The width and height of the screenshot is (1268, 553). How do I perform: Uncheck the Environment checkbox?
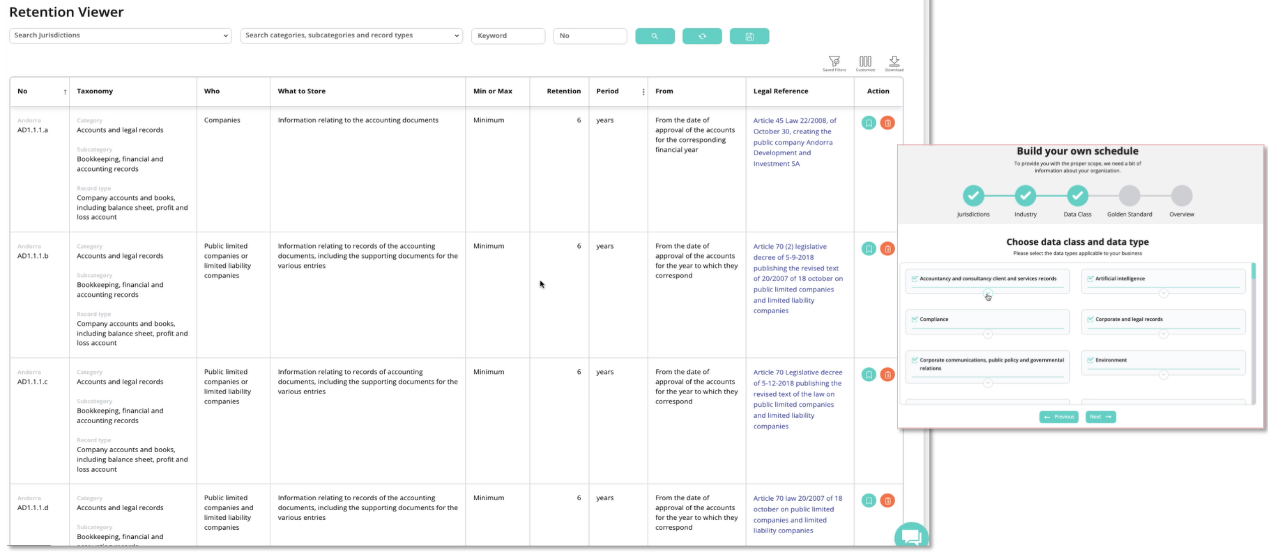coord(1090,361)
